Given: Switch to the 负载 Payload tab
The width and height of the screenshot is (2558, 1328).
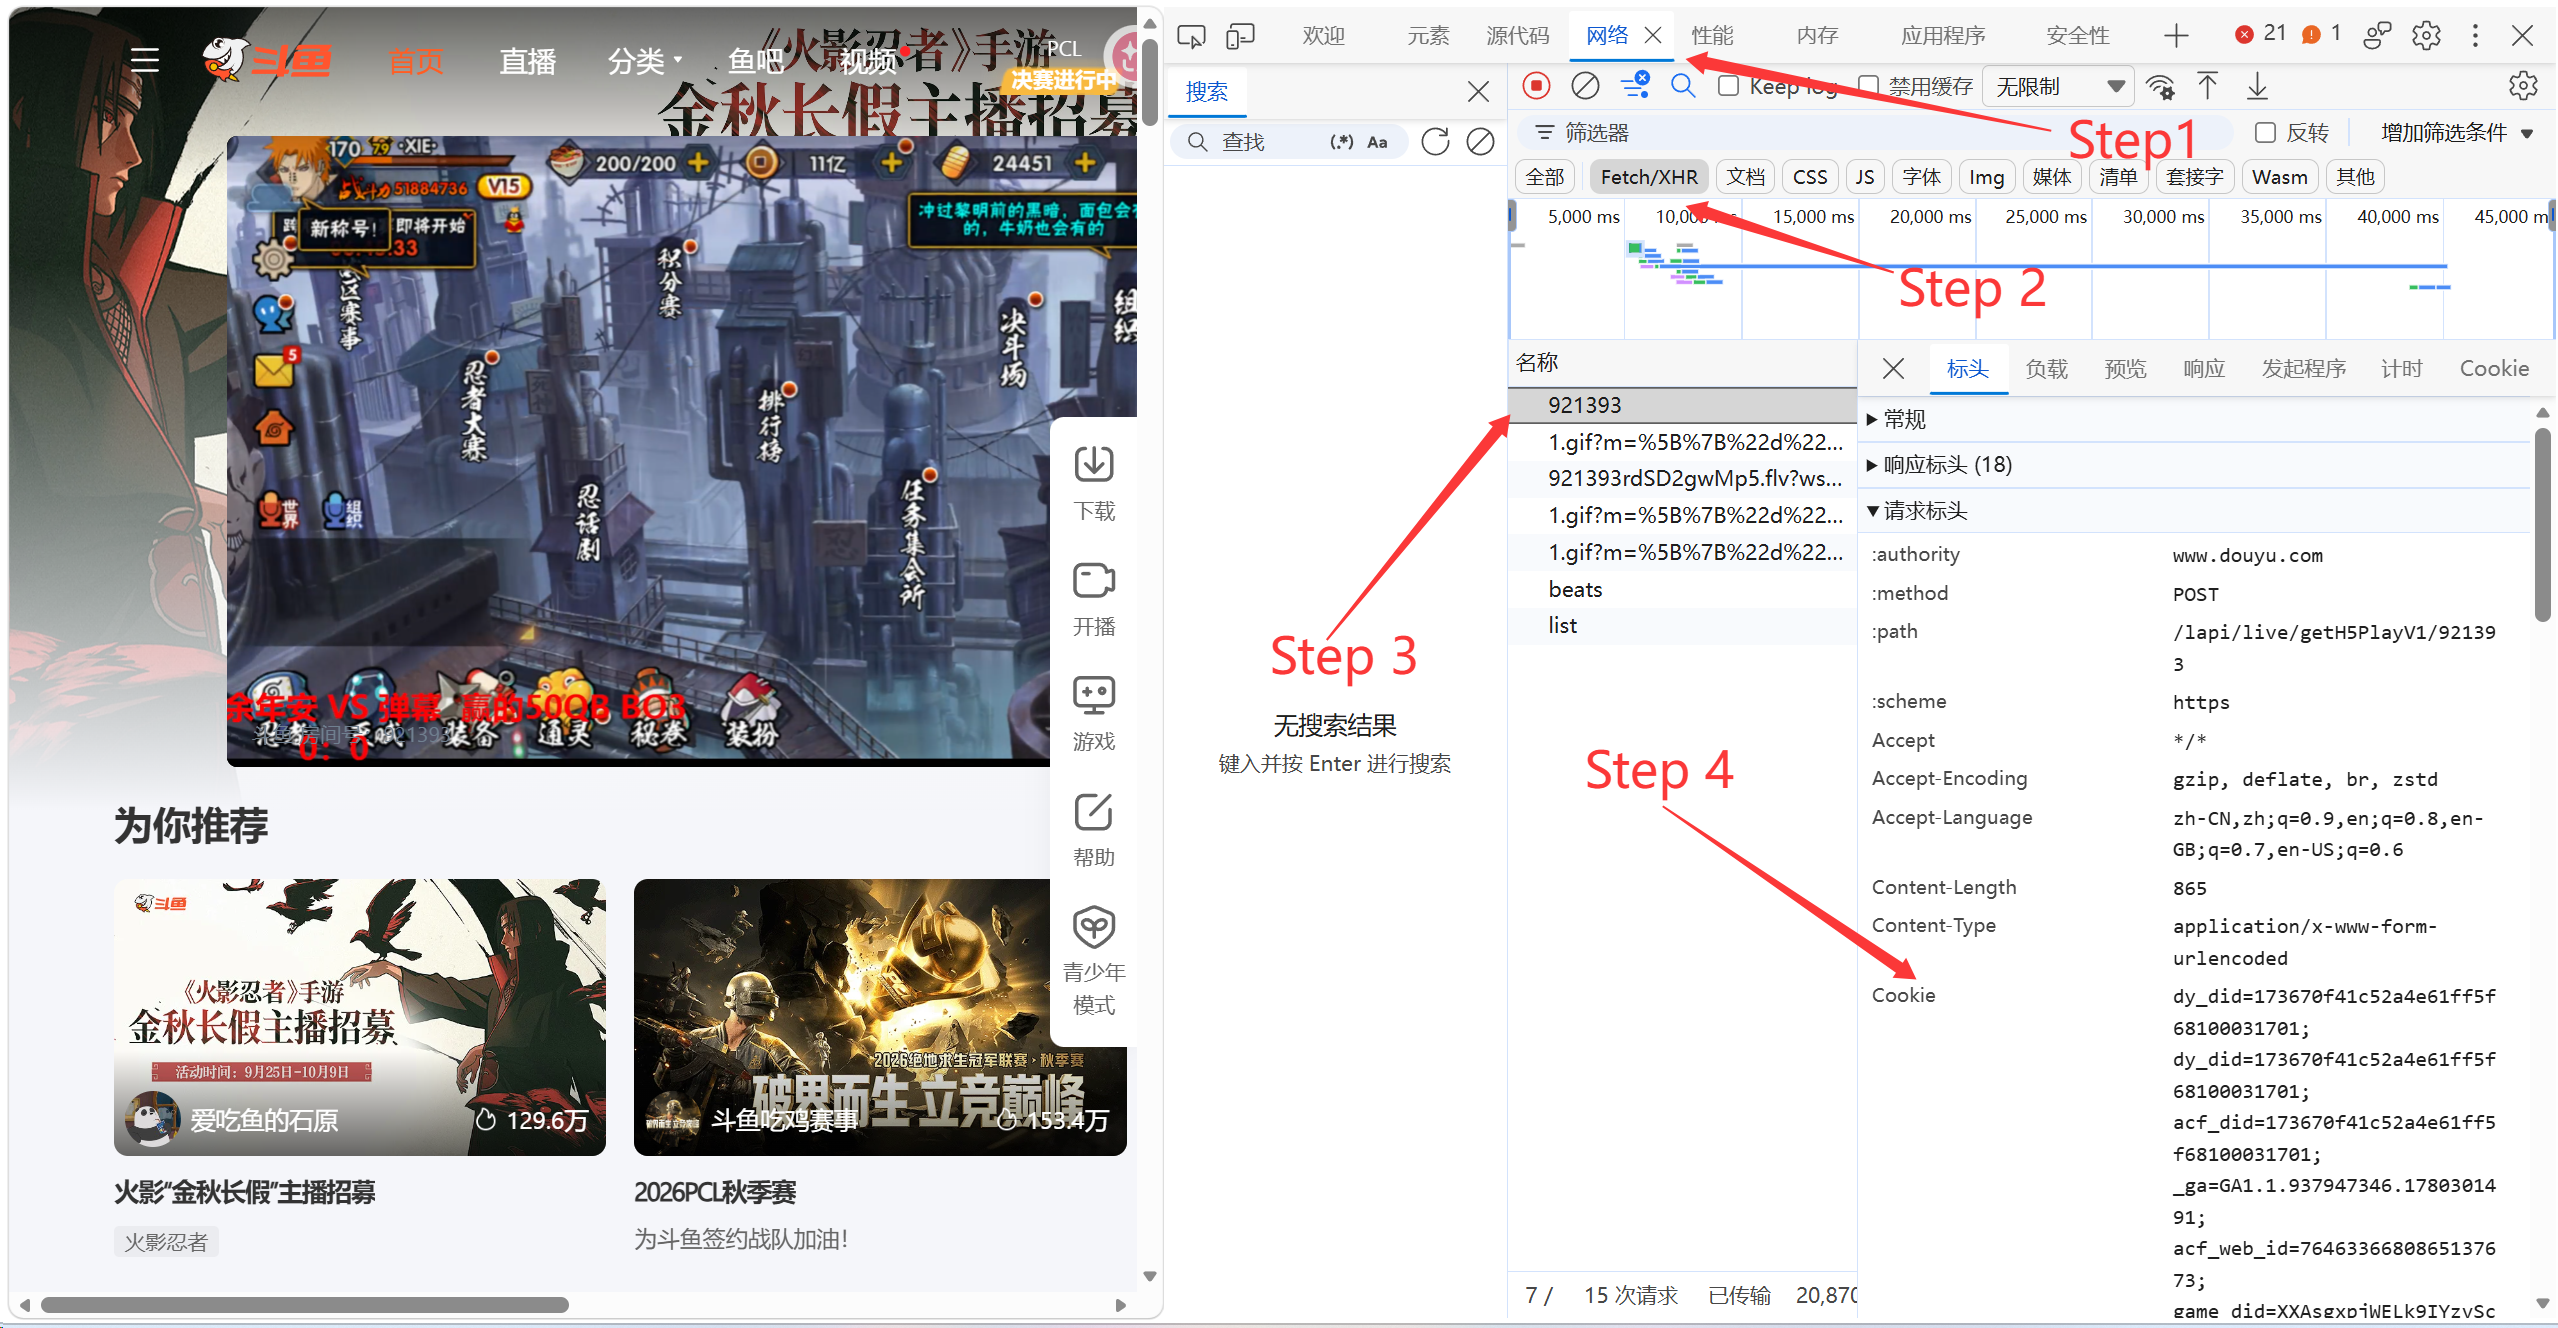Looking at the screenshot, I should (x=2046, y=369).
